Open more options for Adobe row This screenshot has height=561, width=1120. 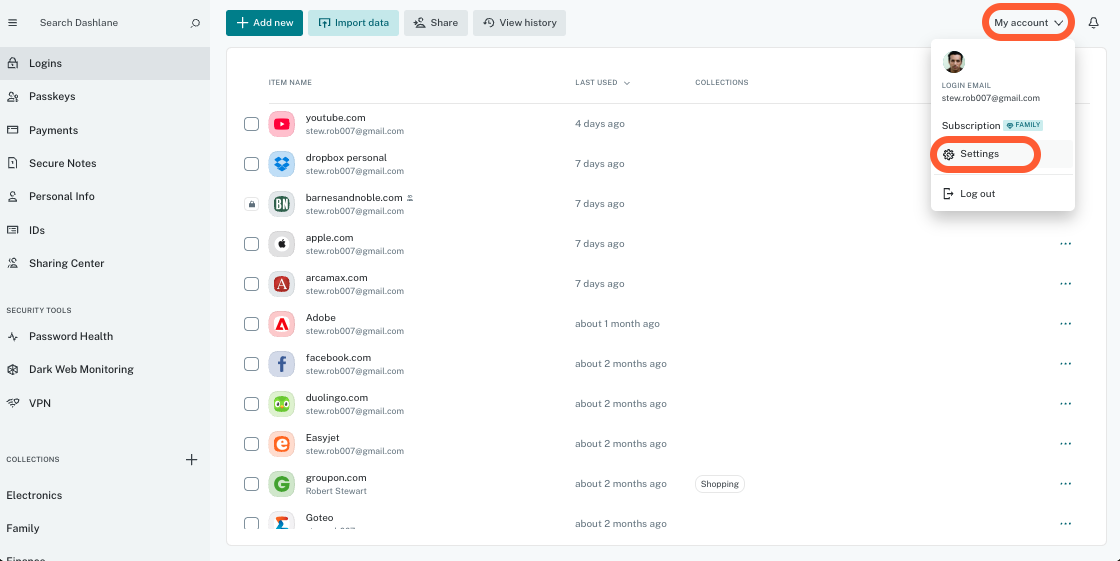(x=1065, y=324)
